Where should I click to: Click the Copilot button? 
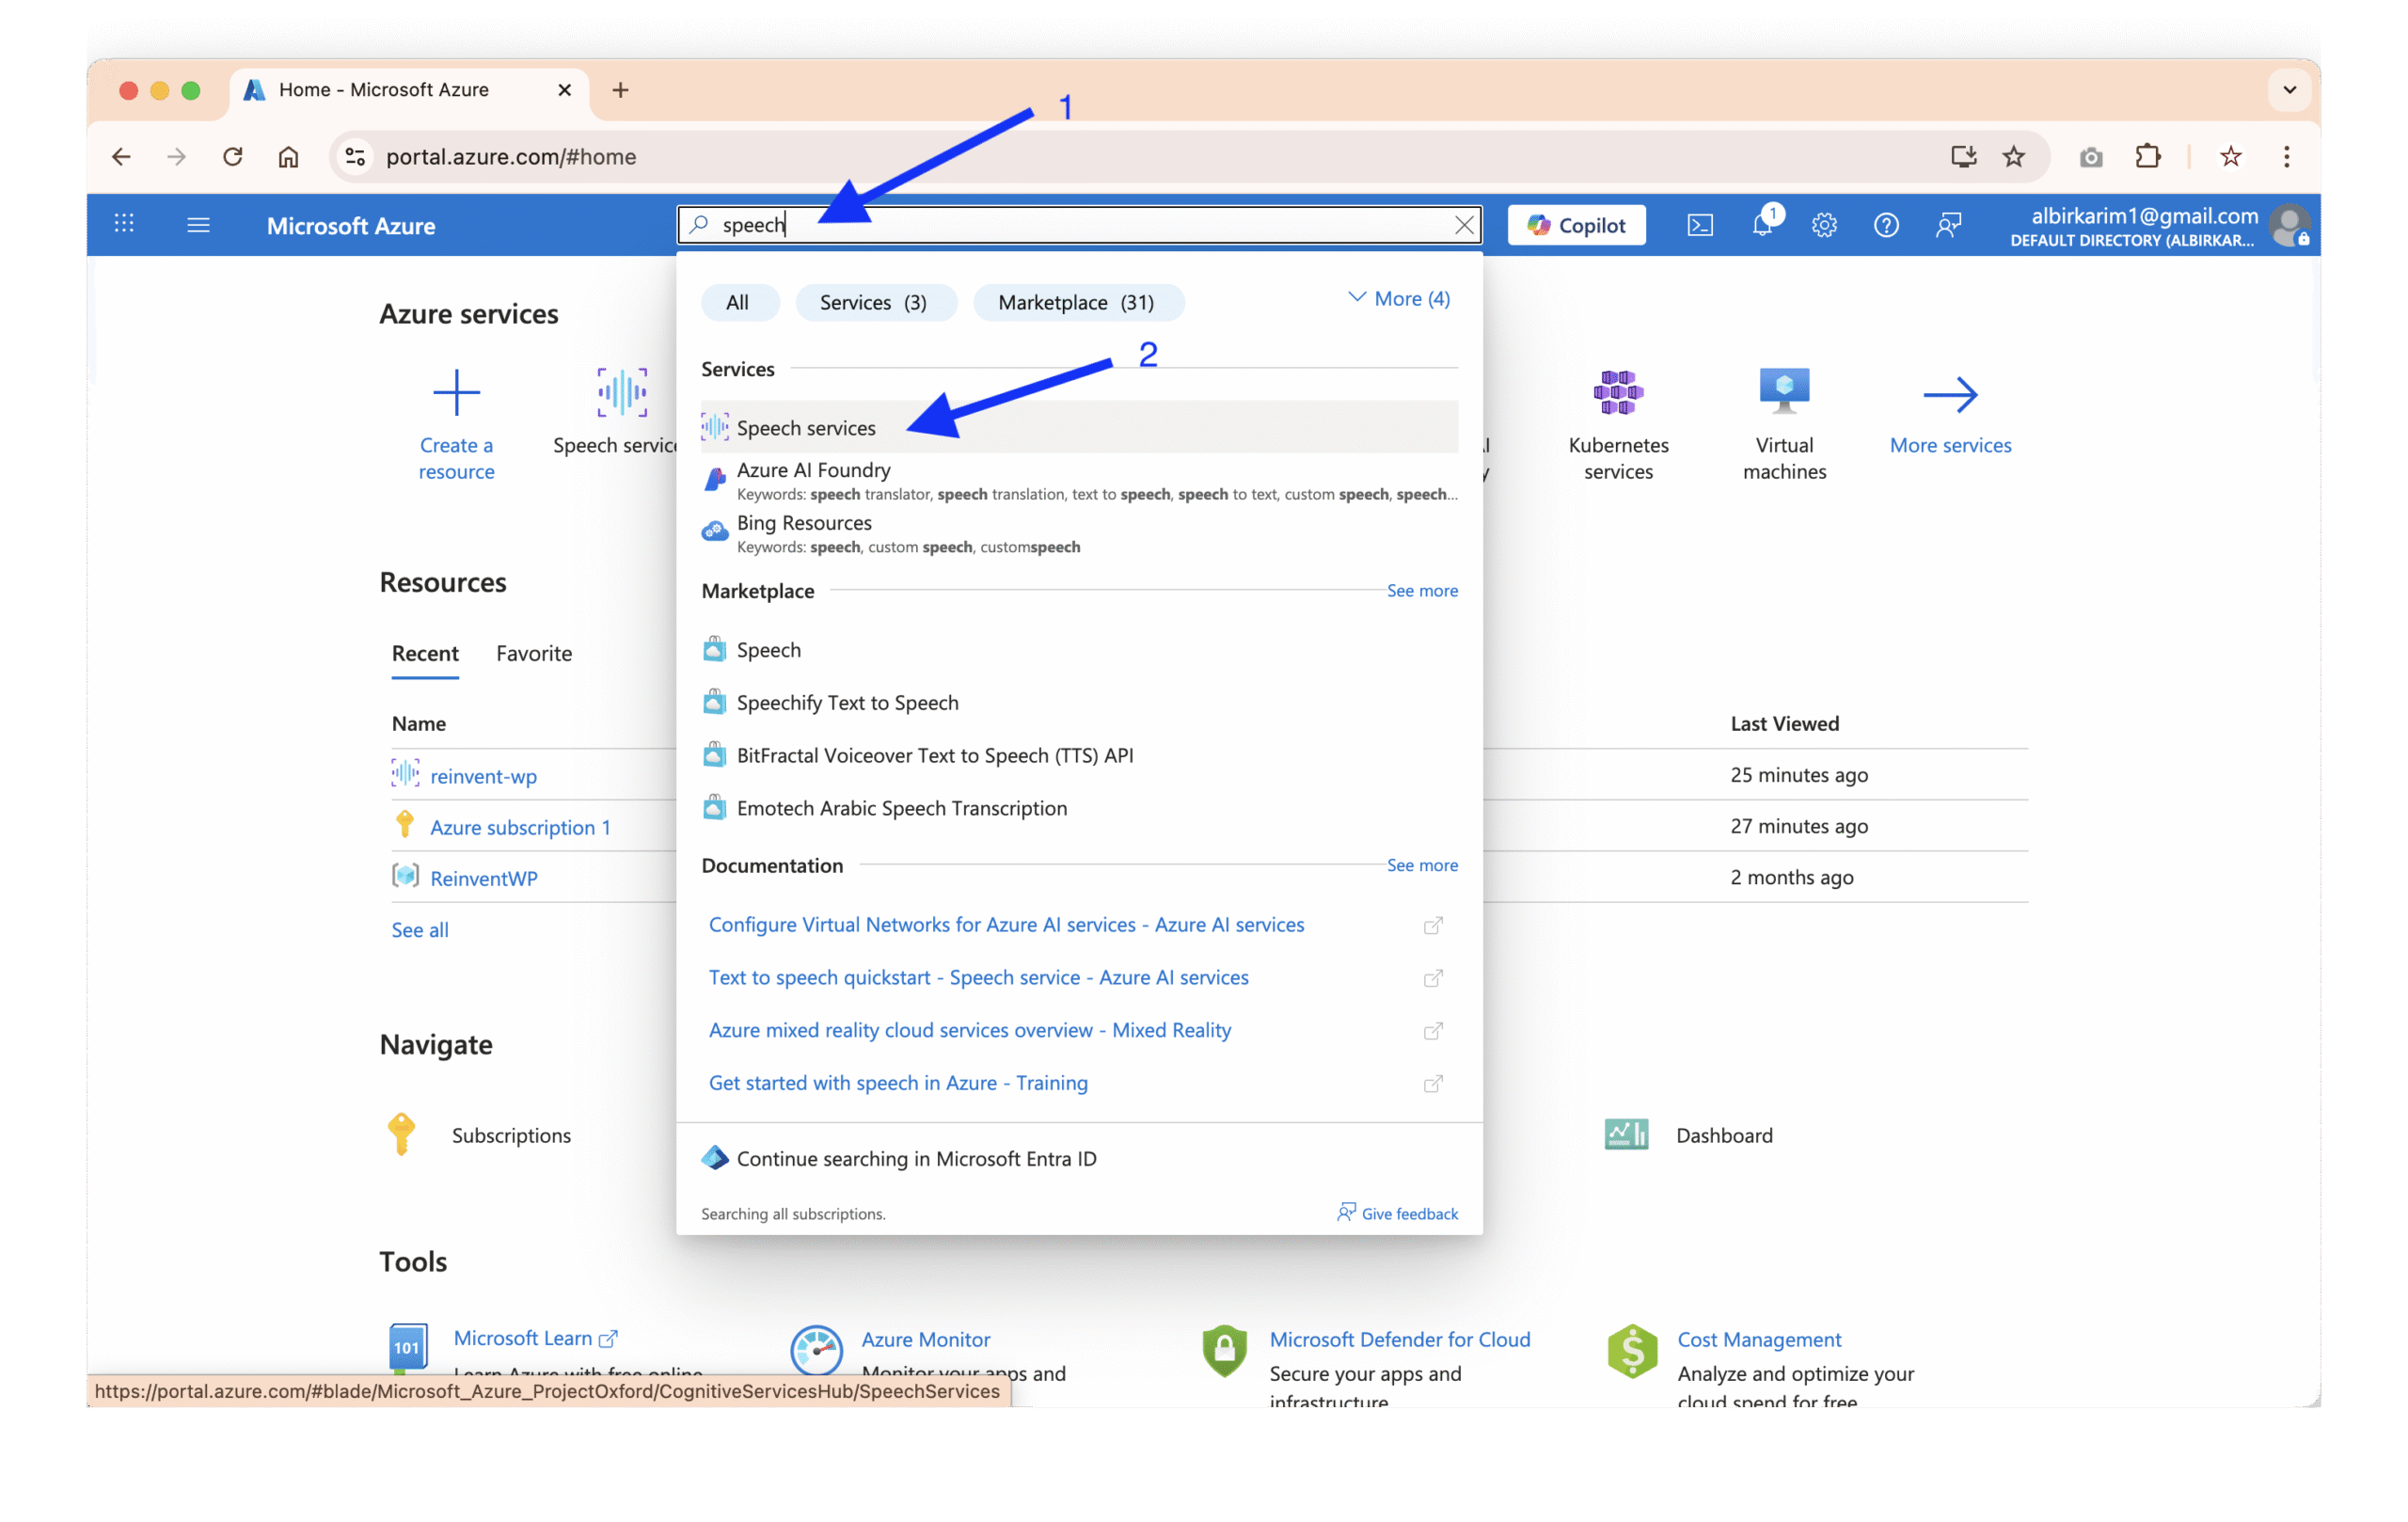[1576, 225]
